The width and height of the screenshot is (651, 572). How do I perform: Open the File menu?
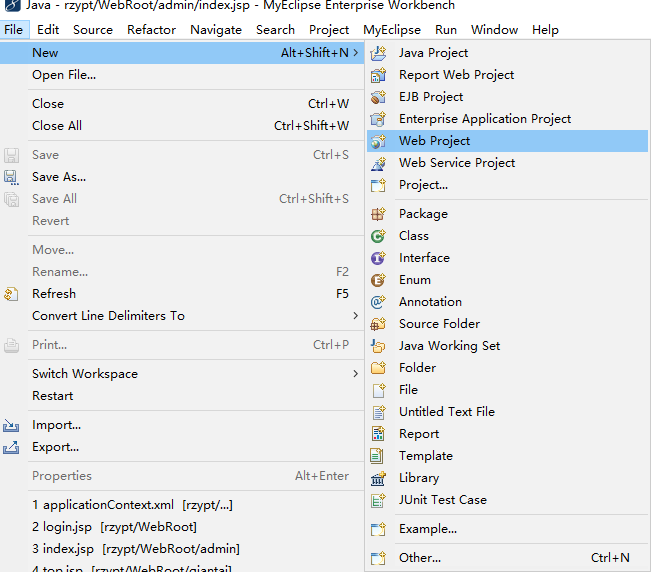point(14,30)
